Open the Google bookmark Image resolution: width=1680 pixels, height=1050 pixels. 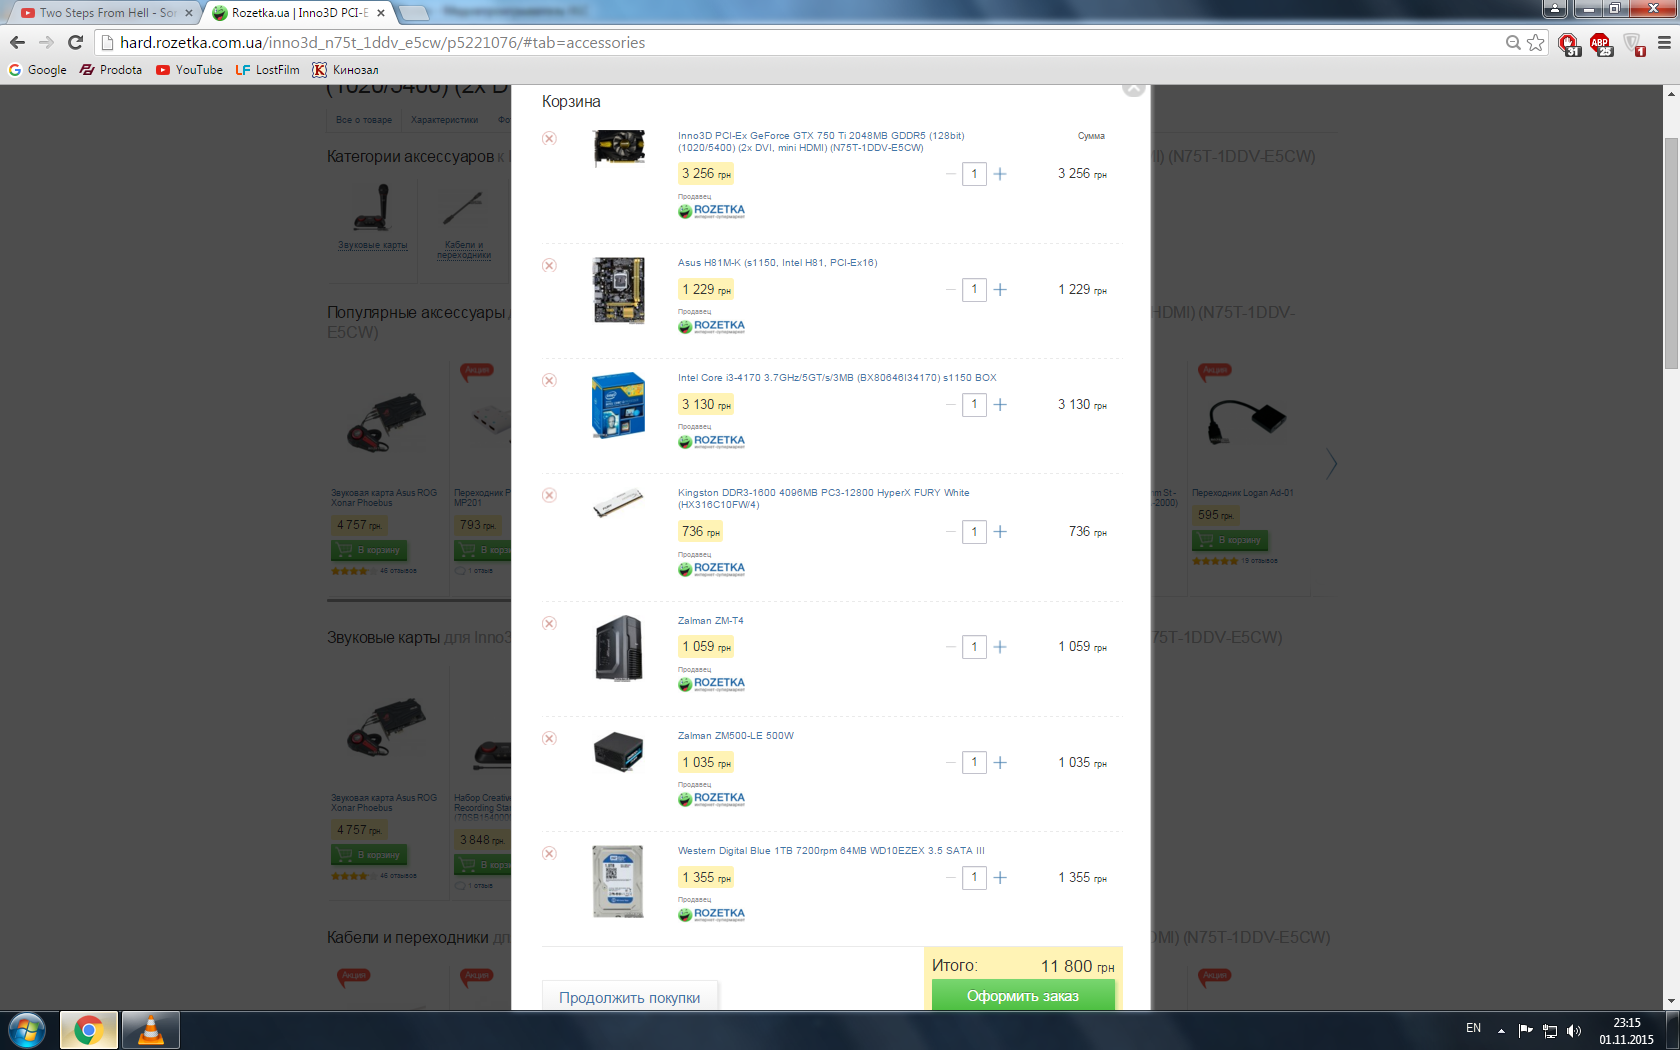coord(38,70)
